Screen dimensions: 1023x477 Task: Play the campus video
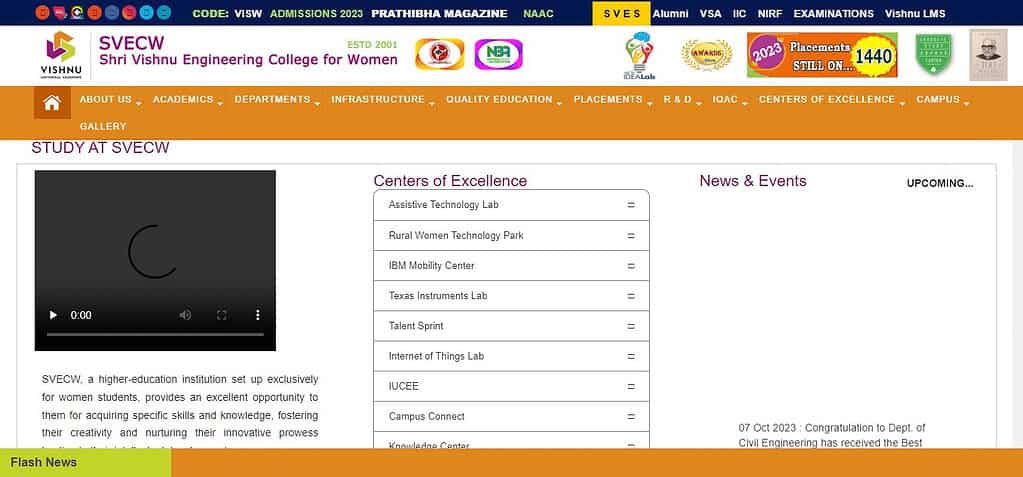tap(53, 315)
